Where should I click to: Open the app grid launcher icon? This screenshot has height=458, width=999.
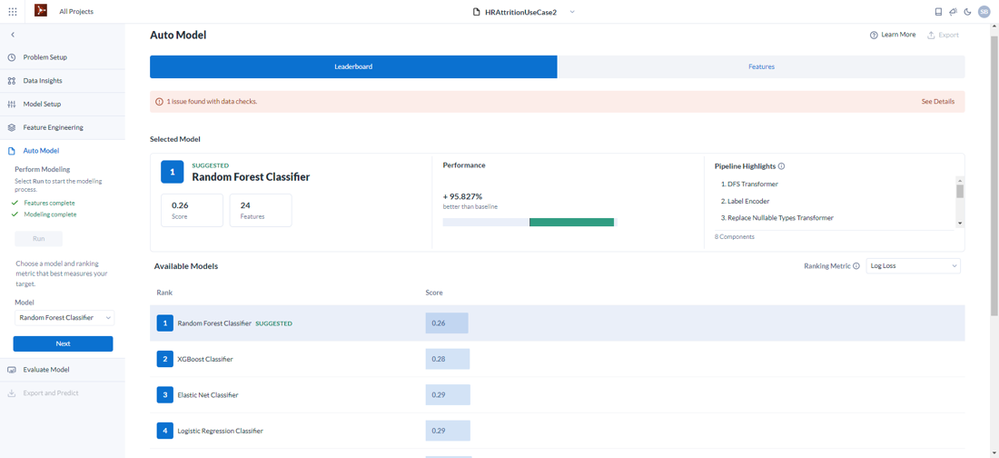(13, 11)
